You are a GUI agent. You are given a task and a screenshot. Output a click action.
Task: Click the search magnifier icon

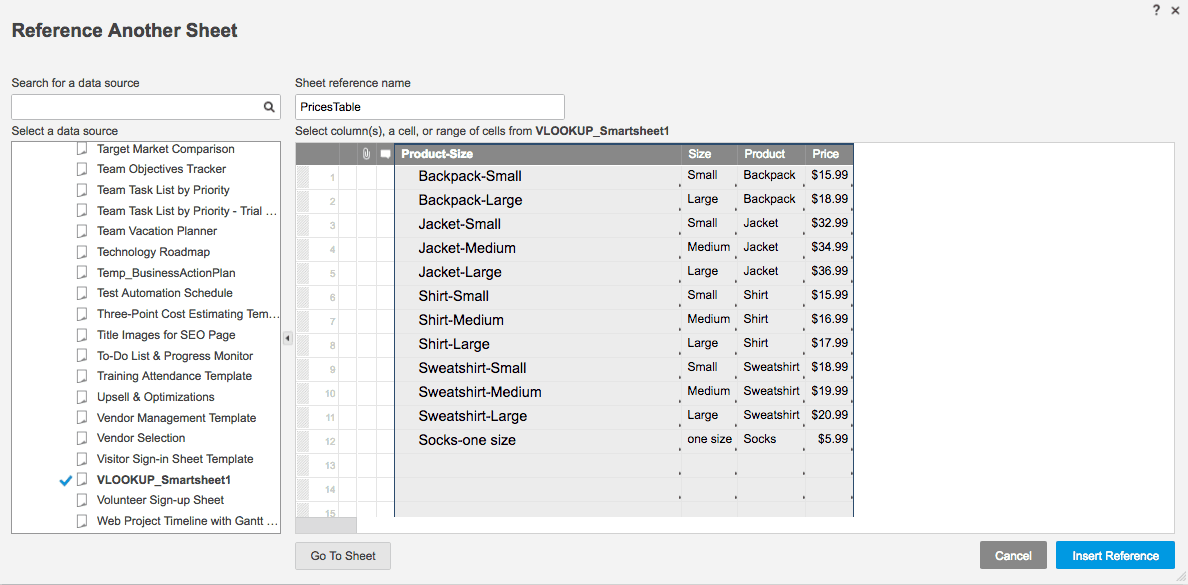[269, 107]
